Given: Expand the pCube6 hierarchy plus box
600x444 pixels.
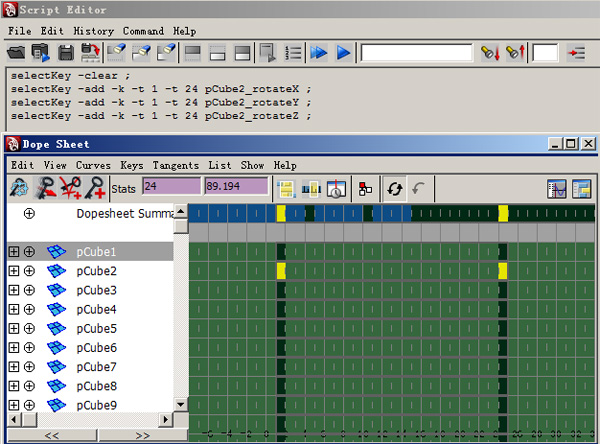Looking at the screenshot, I should pyautogui.click(x=13, y=348).
